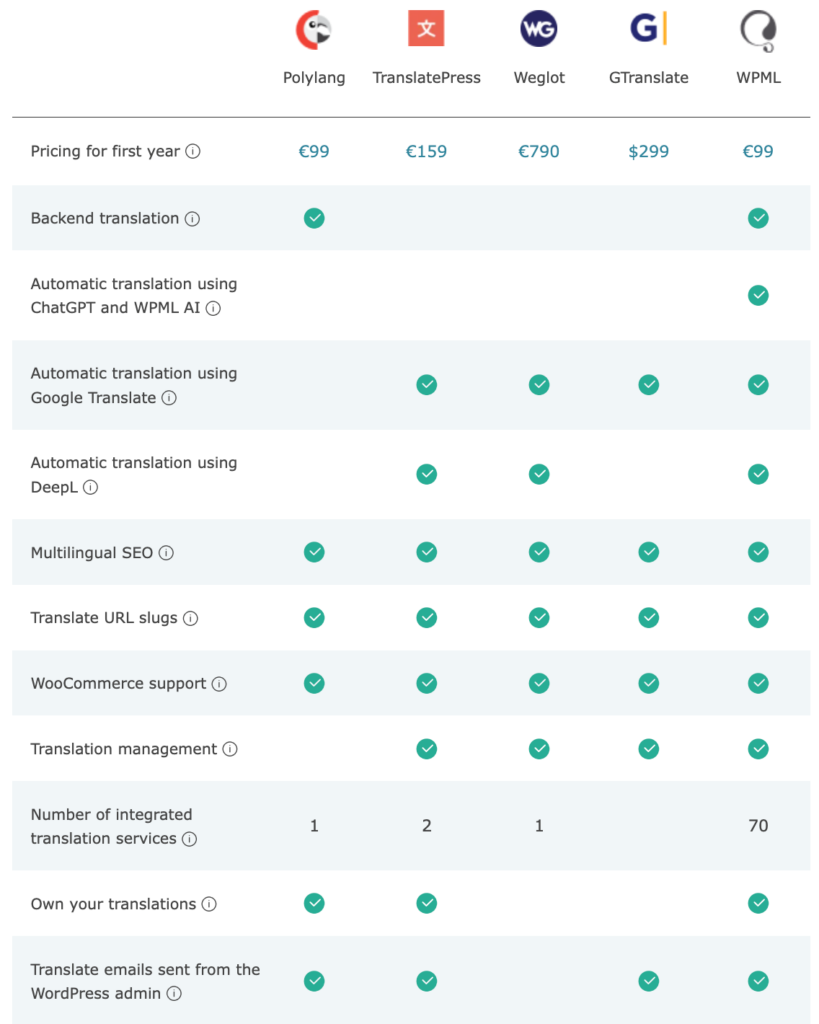Click Translation management info icon
This screenshot has width=819, height=1024.
click(x=230, y=750)
